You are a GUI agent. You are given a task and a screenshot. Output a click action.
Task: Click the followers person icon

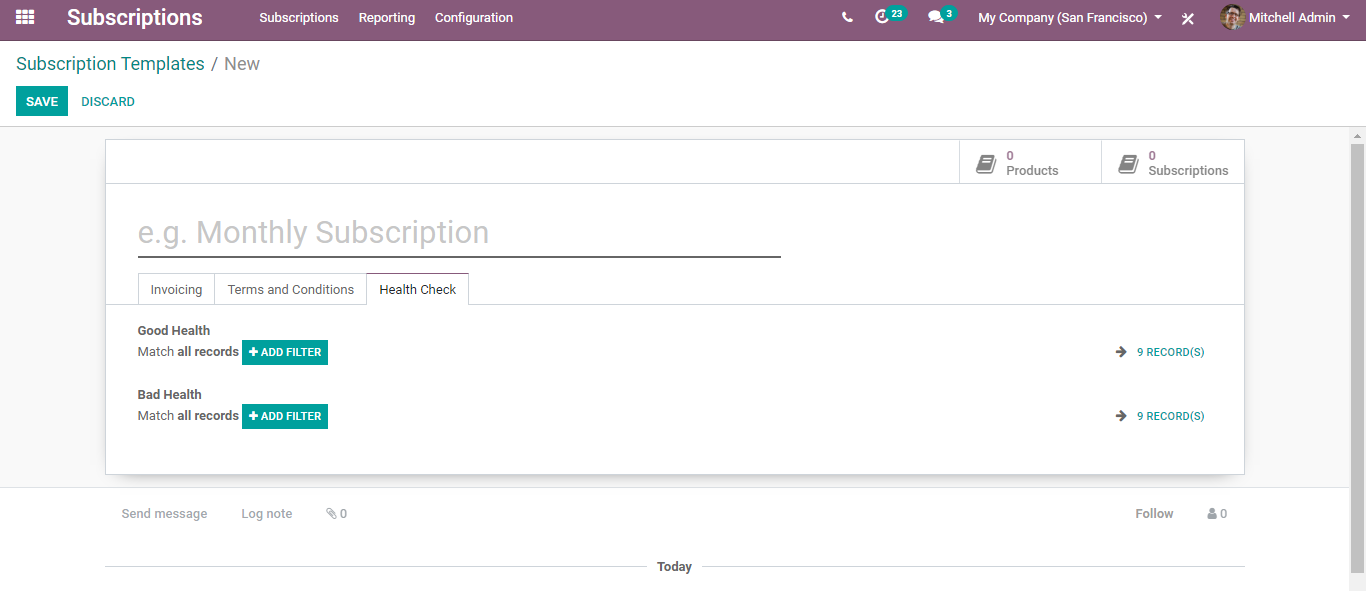1212,514
